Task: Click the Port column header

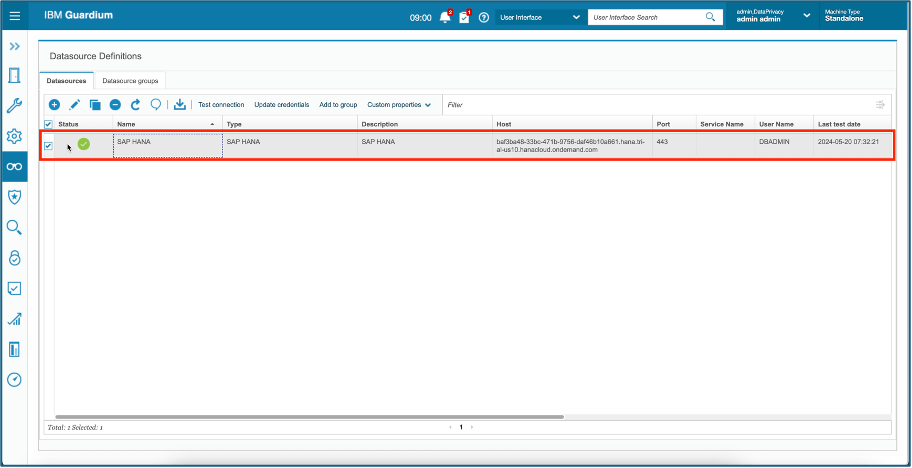Action: click(674, 124)
